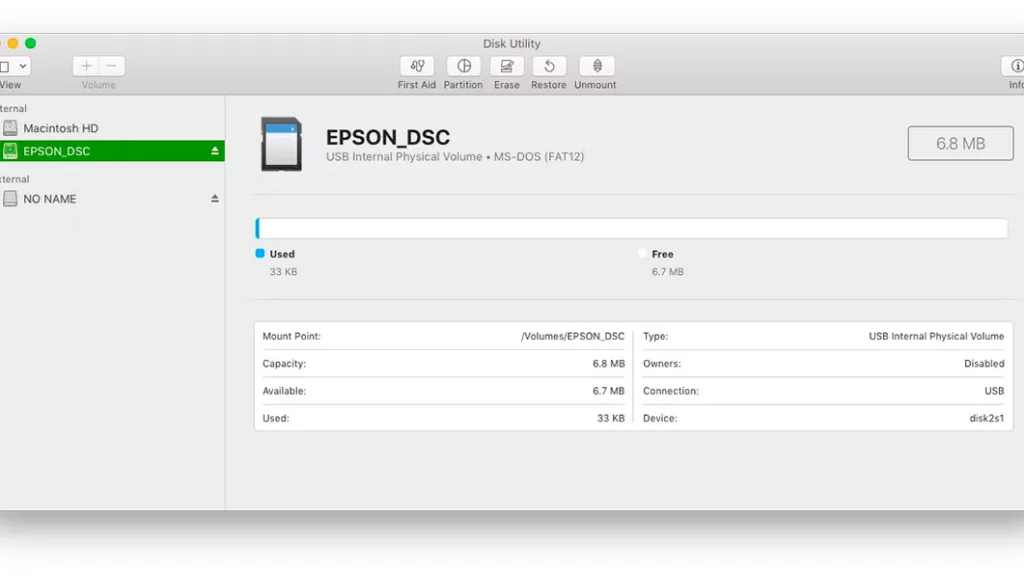Click the /Volumes/EPSON_DSC mount point value
The height and width of the screenshot is (576, 1024).
pyautogui.click(x=573, y=336)
